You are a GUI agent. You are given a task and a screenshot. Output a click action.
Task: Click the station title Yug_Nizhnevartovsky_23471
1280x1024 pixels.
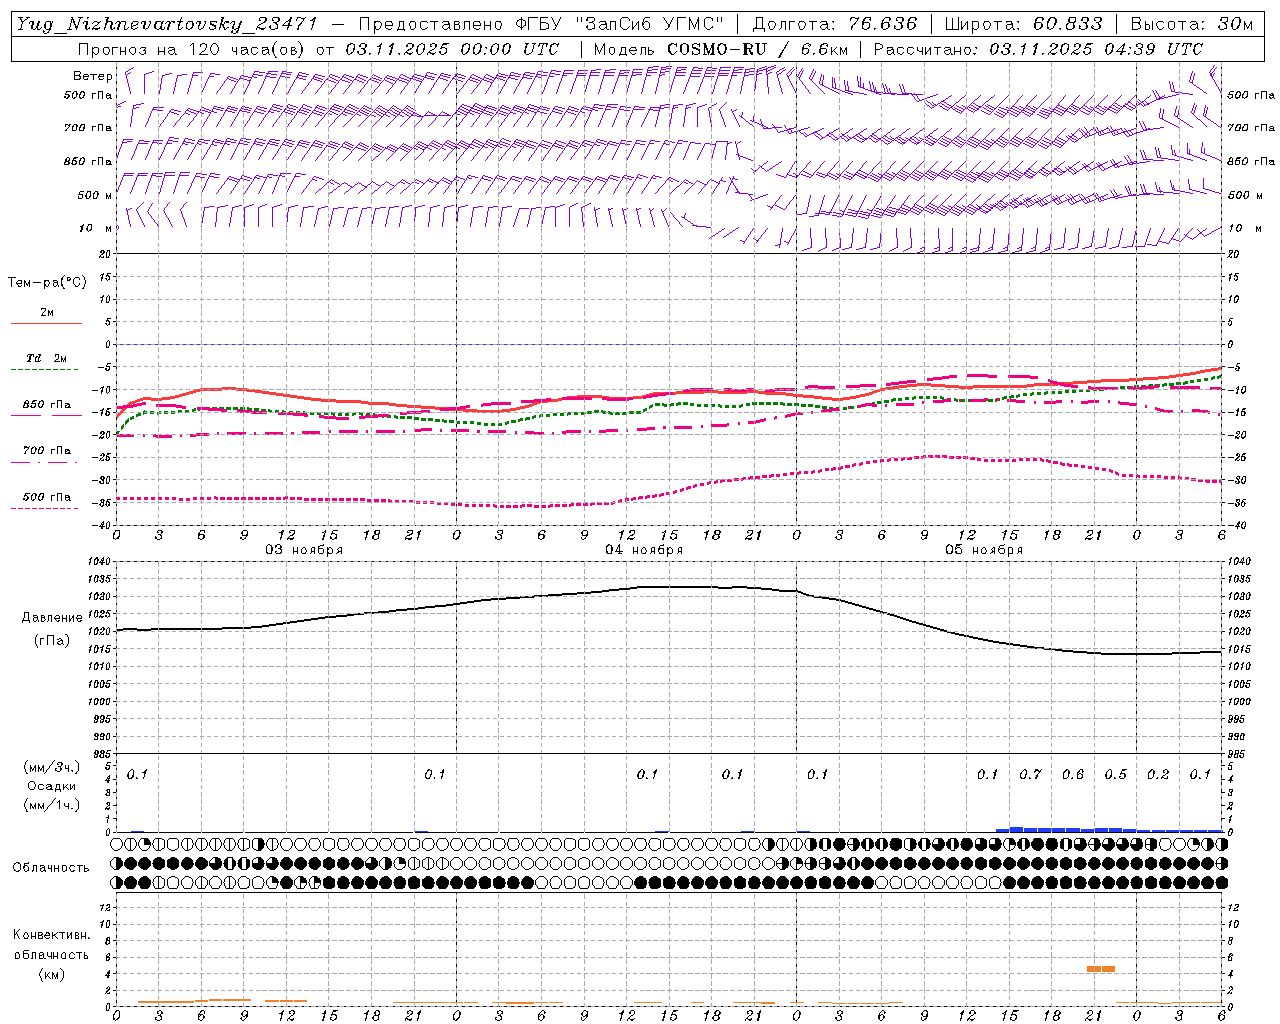point(166,24)
